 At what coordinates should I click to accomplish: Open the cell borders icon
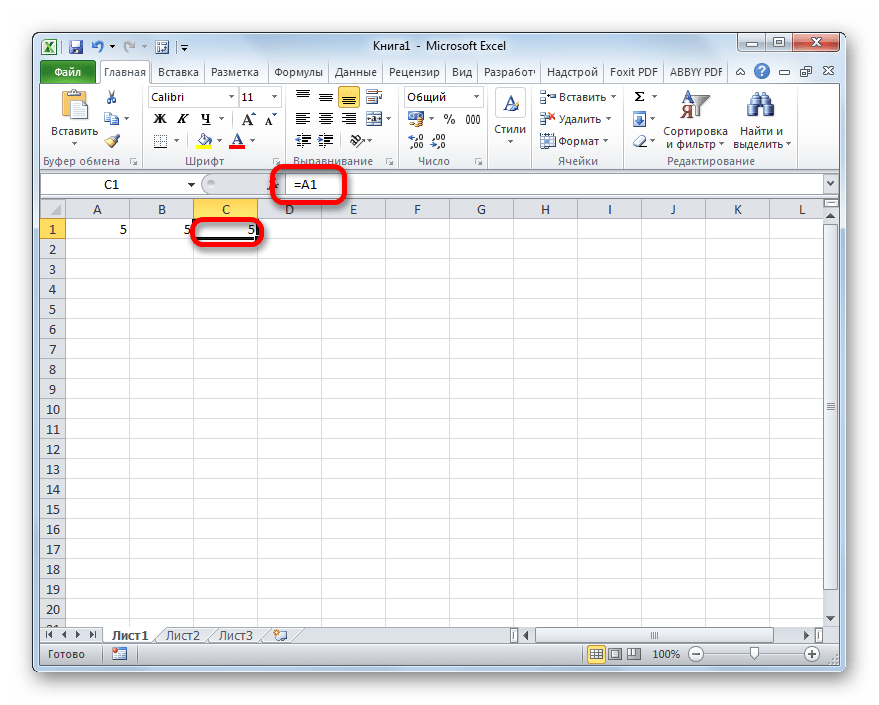[x=160, y=141]
